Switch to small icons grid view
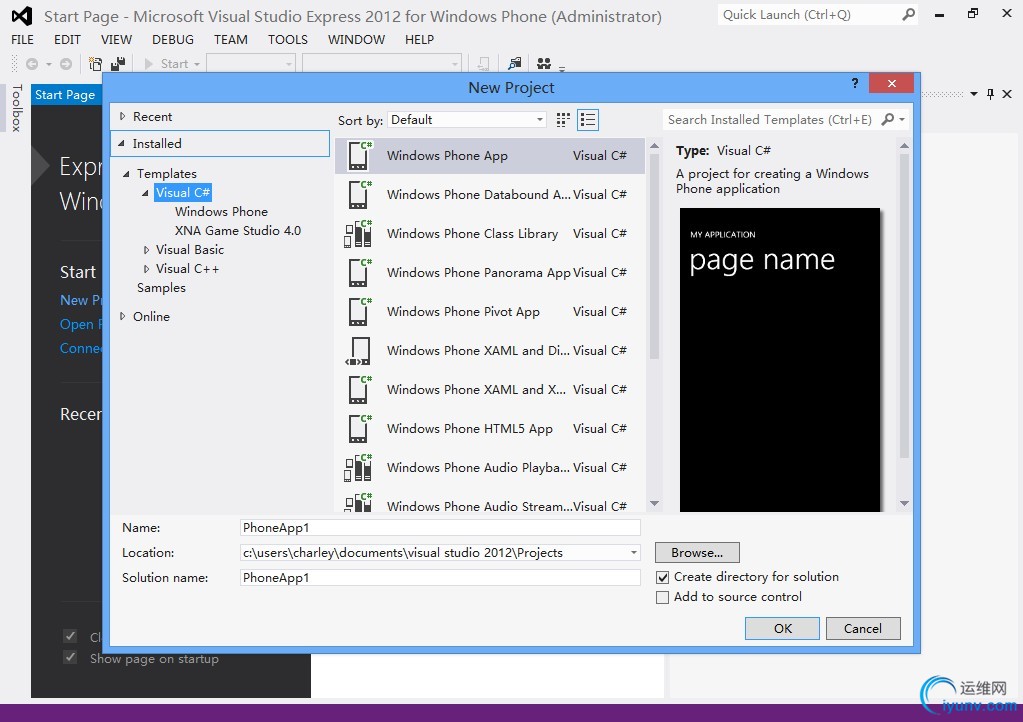Image resolution: width=1023 pixels, height=722 pixels. (x=563, y=120)
